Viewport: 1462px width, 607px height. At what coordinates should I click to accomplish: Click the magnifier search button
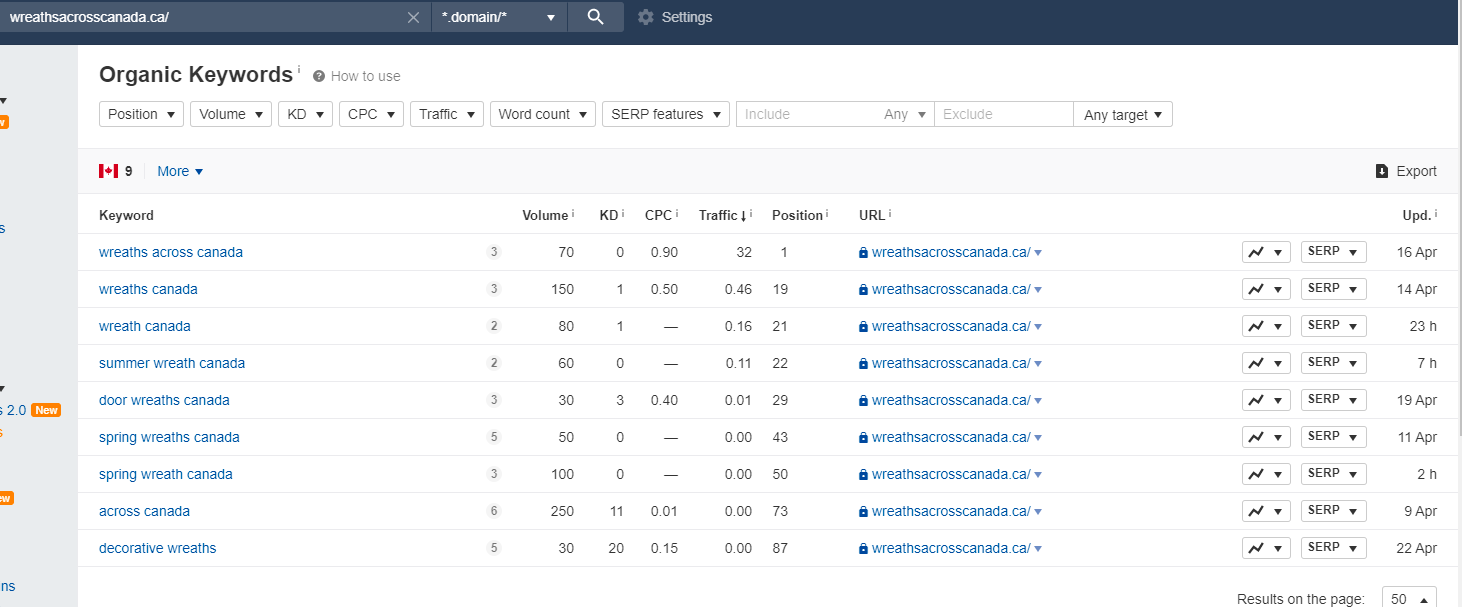(595, 17)
